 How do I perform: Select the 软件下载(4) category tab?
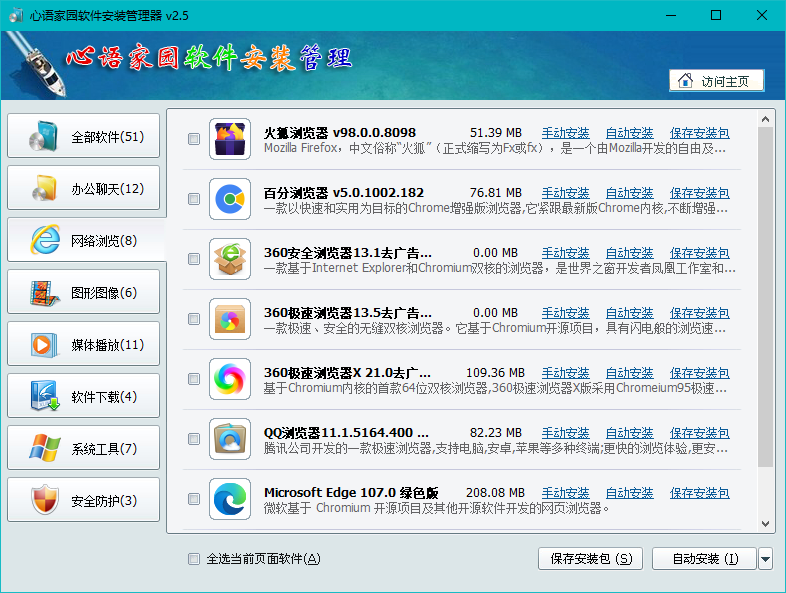[x=84, y=396]
